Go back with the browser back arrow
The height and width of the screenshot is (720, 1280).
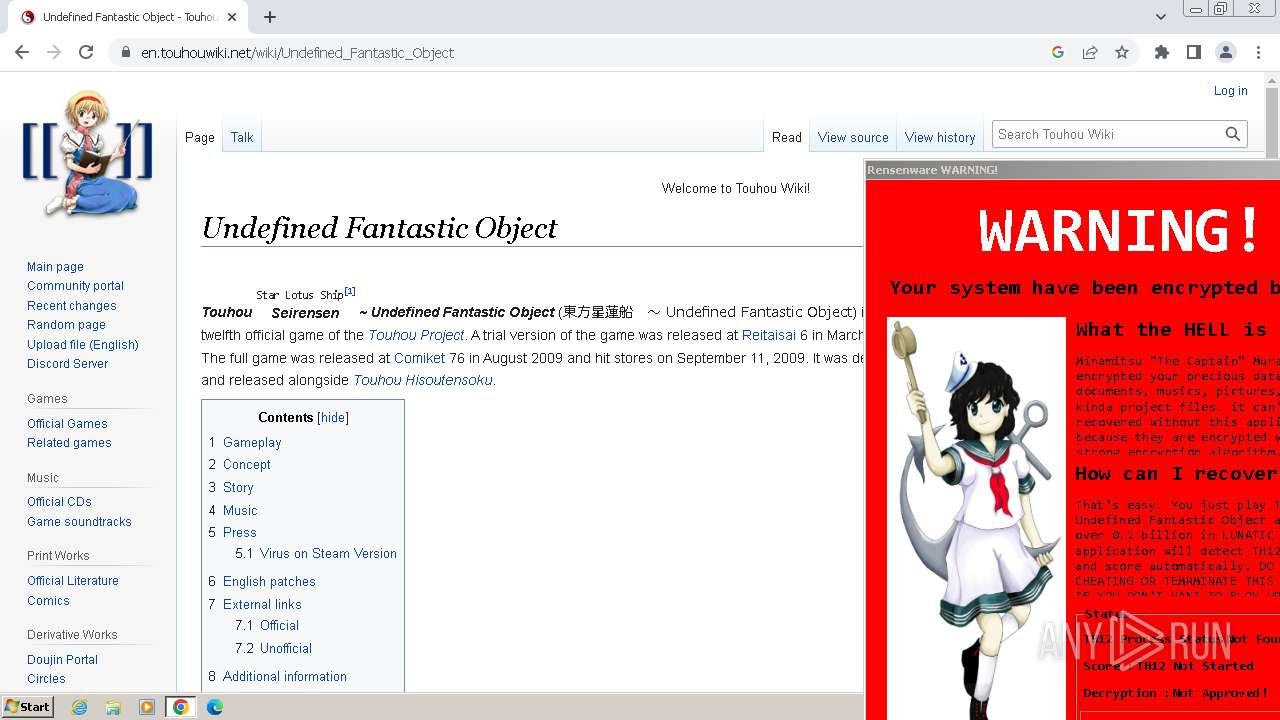(22, 52)
